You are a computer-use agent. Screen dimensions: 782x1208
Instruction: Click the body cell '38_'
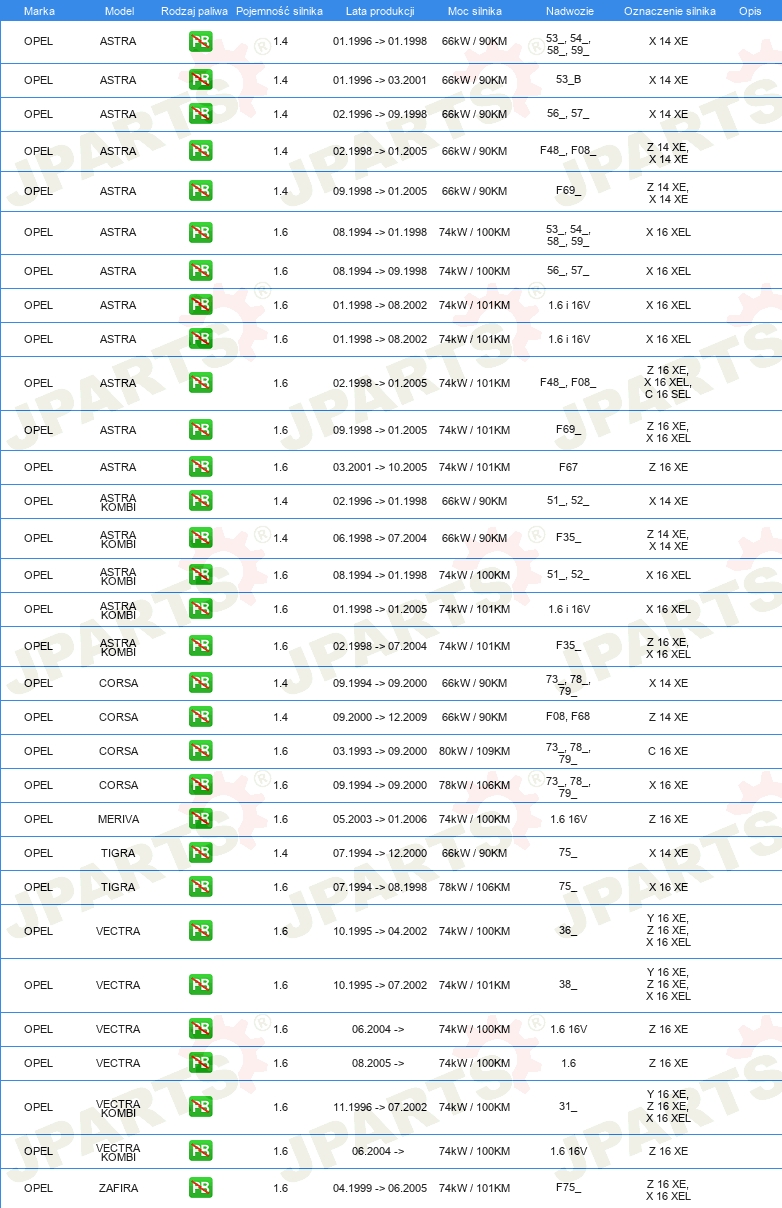[x=568, y=985]
